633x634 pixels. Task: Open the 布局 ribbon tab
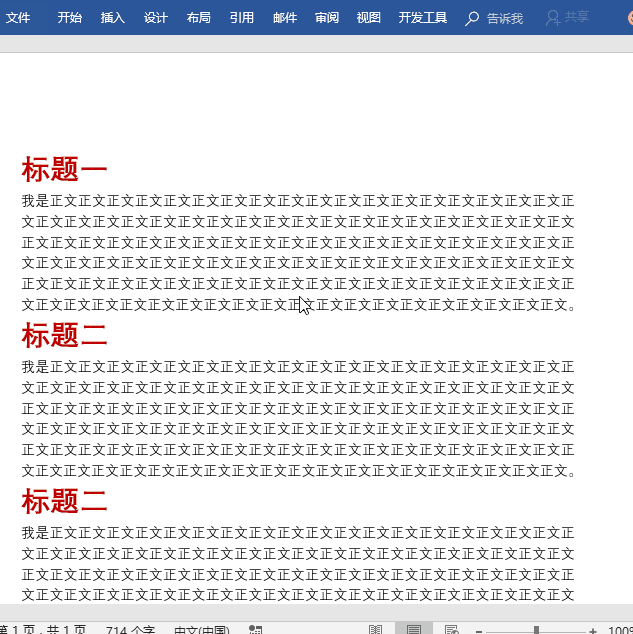[198, 18]
